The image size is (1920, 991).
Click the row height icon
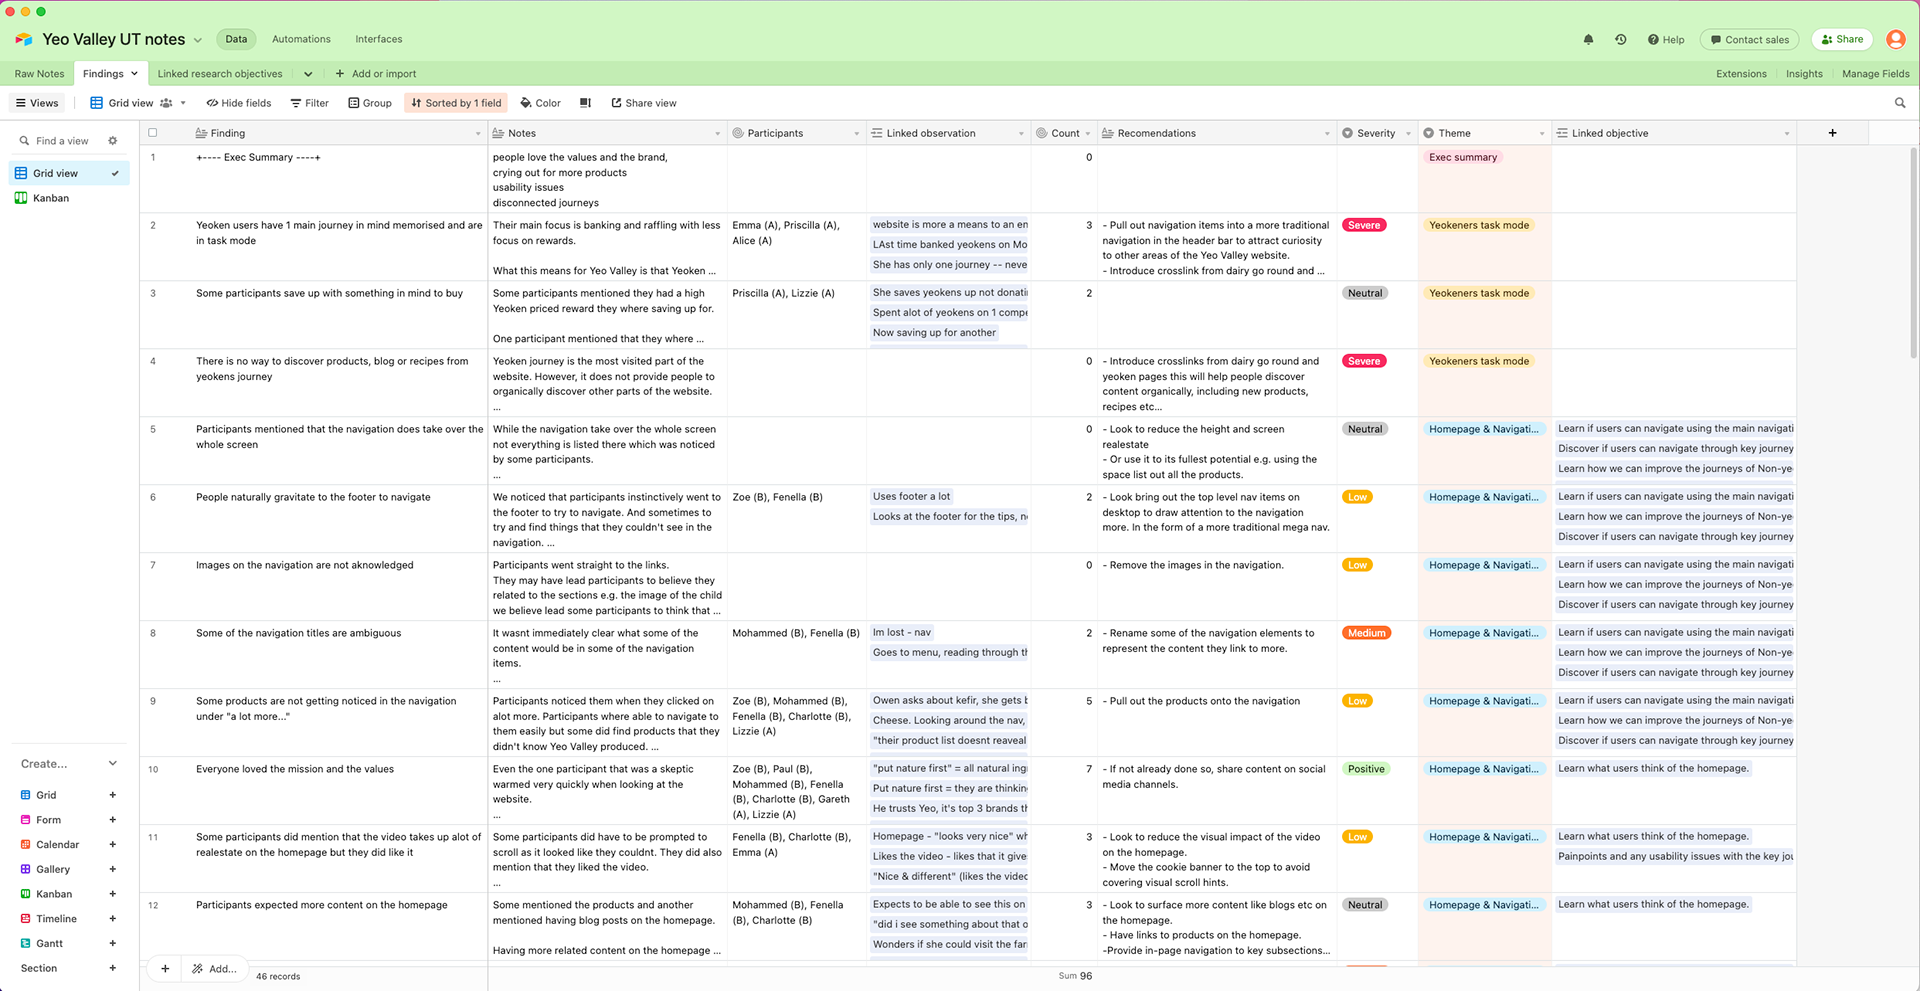click(x=585, y=103)
